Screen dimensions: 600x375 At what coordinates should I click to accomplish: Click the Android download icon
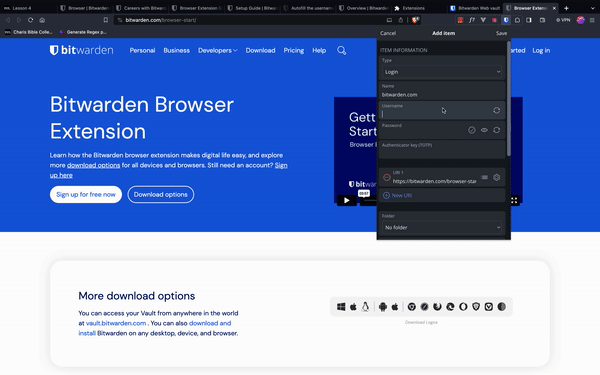(x=382, y=307)
